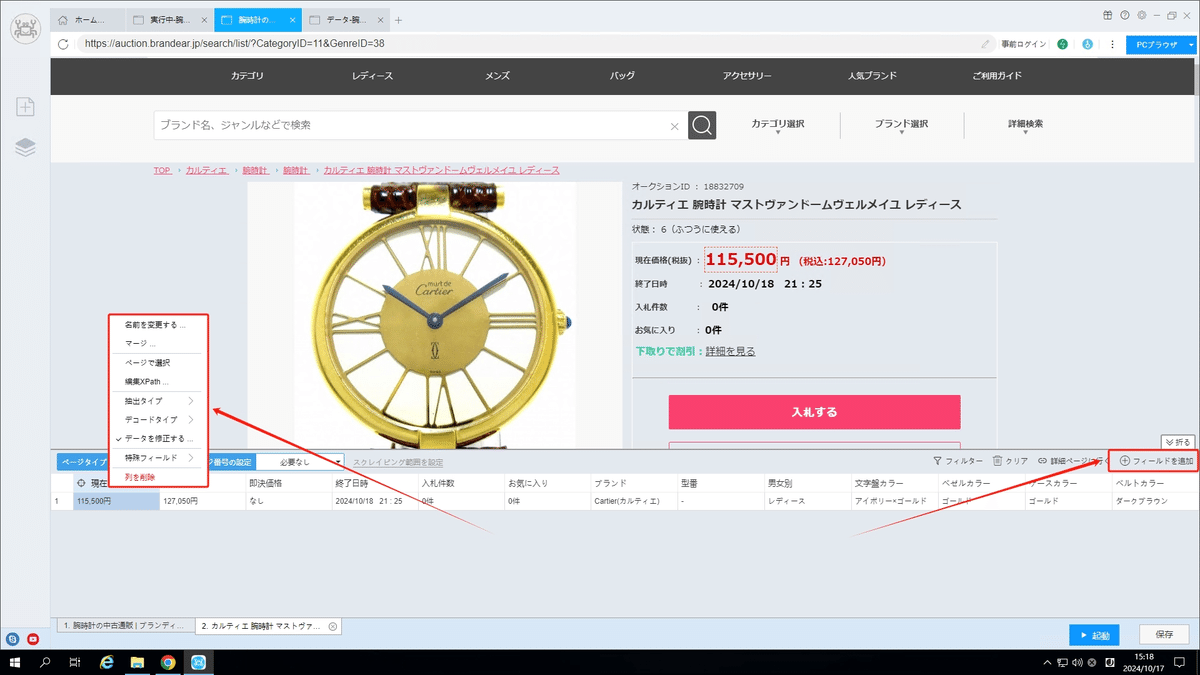Switch to the ホーム tab
Image resolution: width=1200 pixels, height=675 pixels.
pyautogui.click(x=88, y=20)
